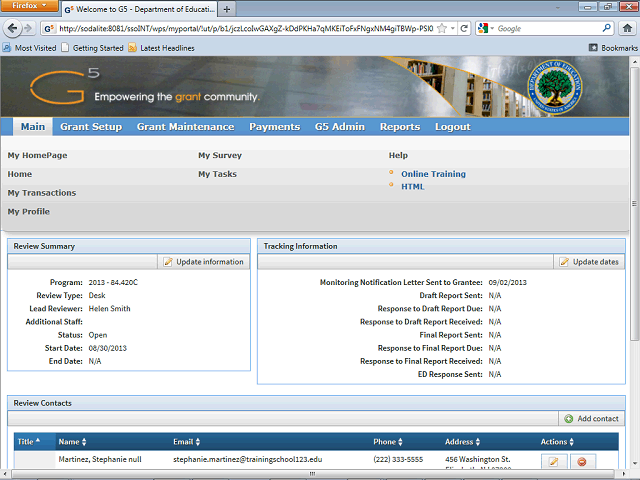Sort contacts by Email column
This screenshot has height=480, width=640.
coord(187,442)
